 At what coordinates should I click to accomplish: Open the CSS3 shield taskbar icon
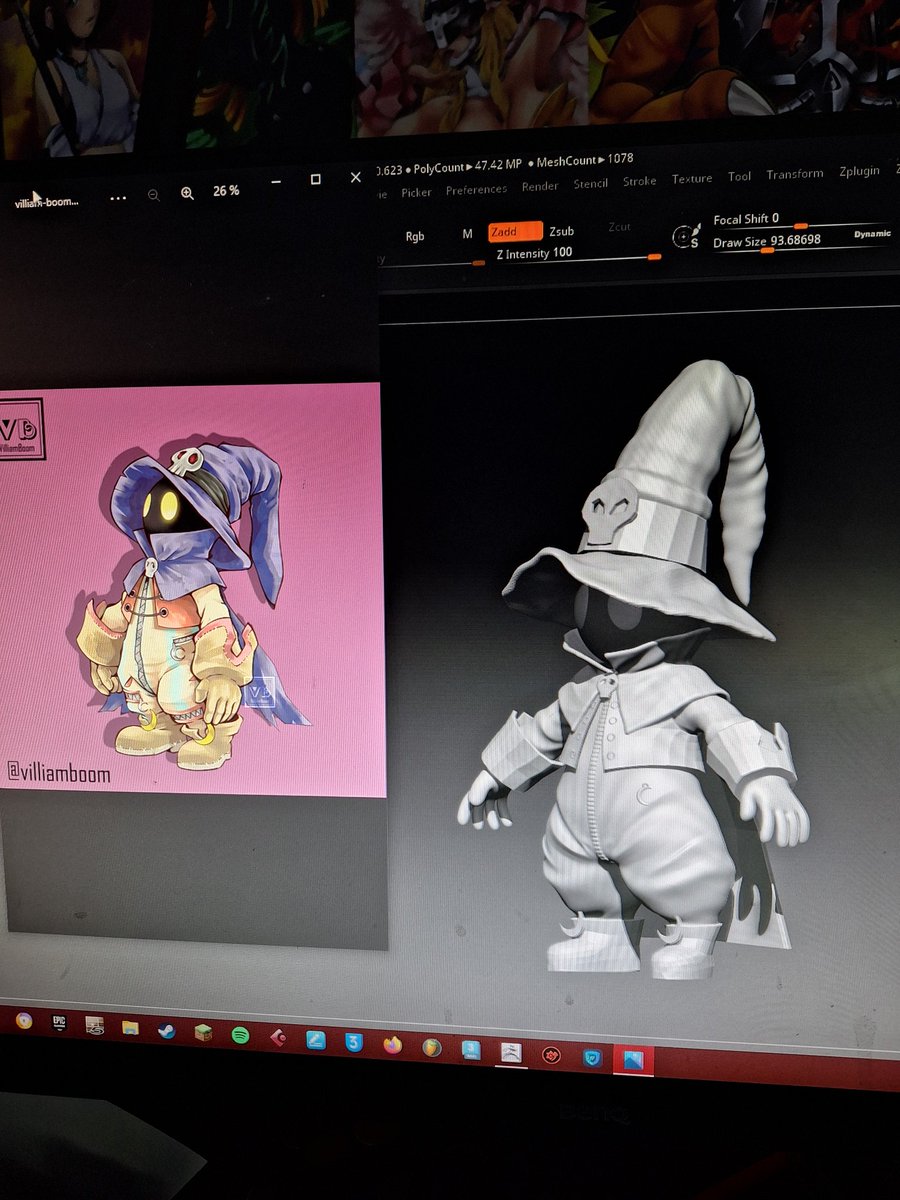point(354,1042)
